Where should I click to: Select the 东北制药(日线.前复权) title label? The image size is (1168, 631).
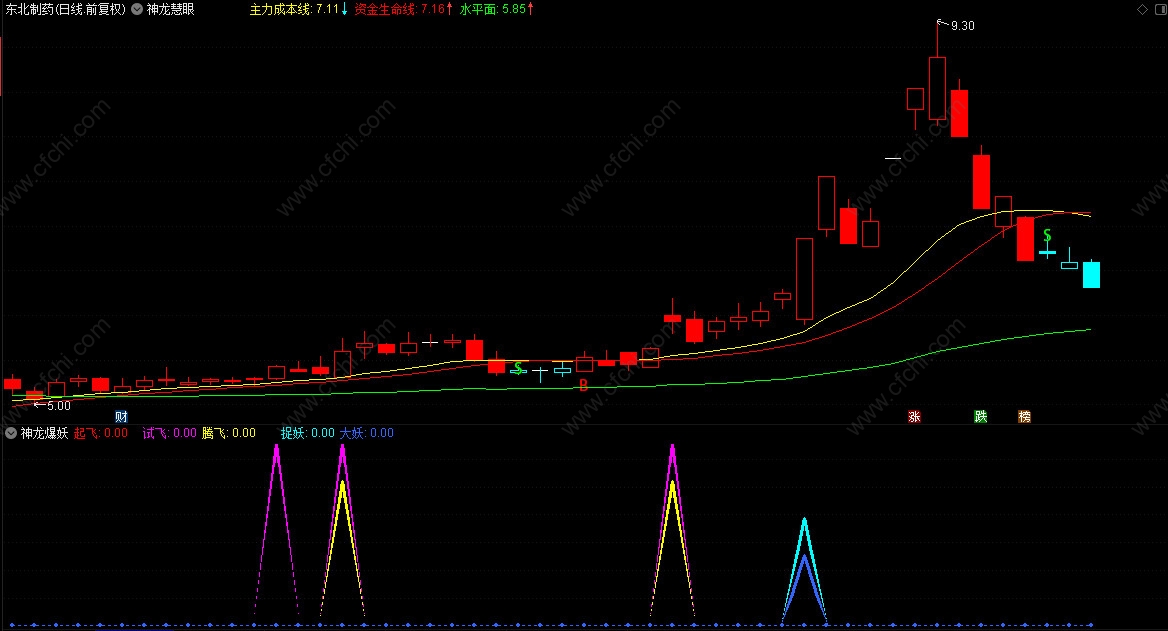pos(66,10)
